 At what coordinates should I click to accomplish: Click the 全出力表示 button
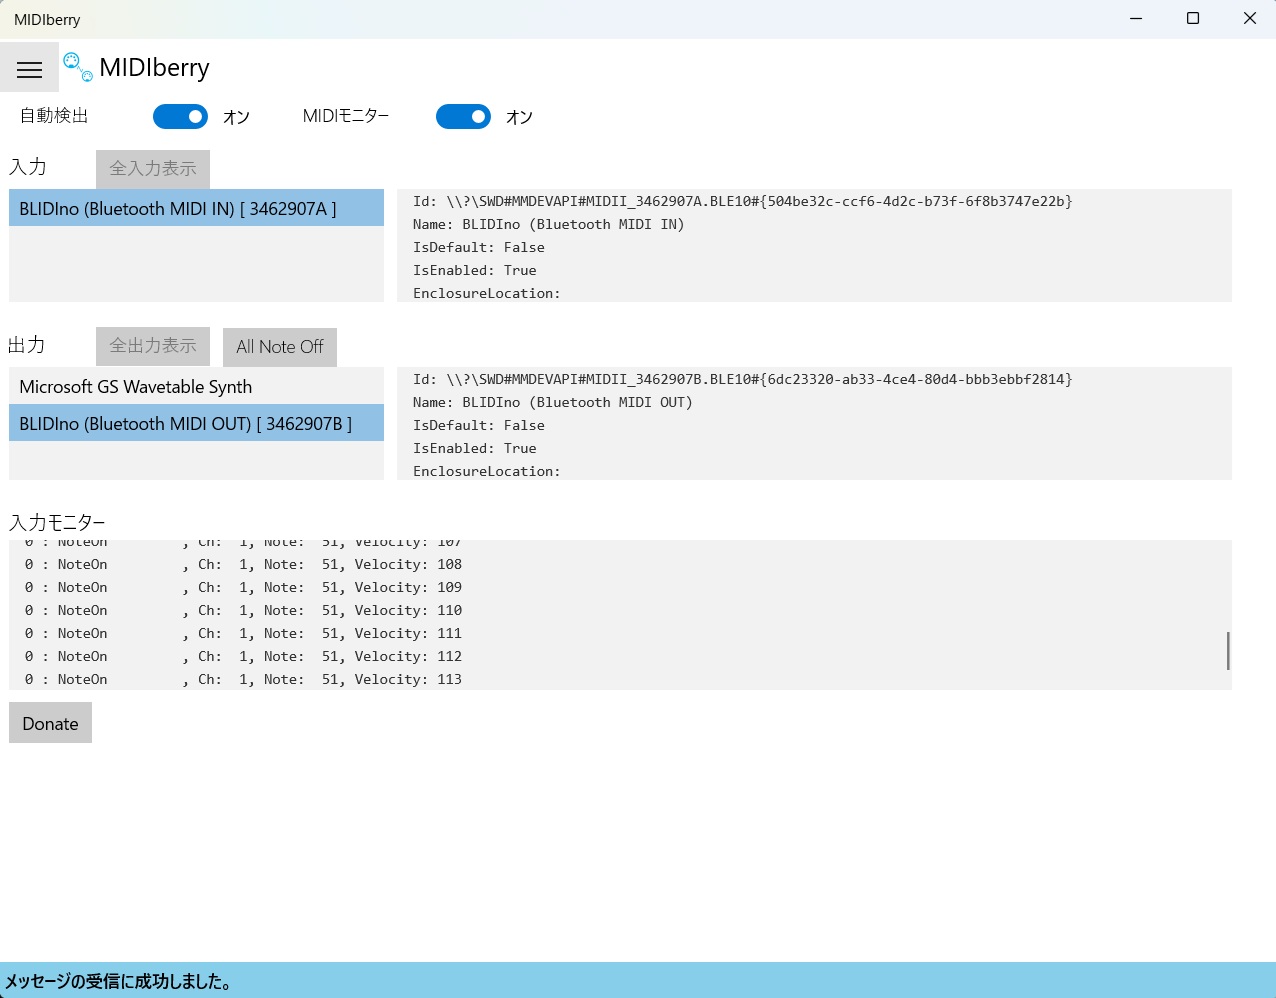tap(153, 346)
